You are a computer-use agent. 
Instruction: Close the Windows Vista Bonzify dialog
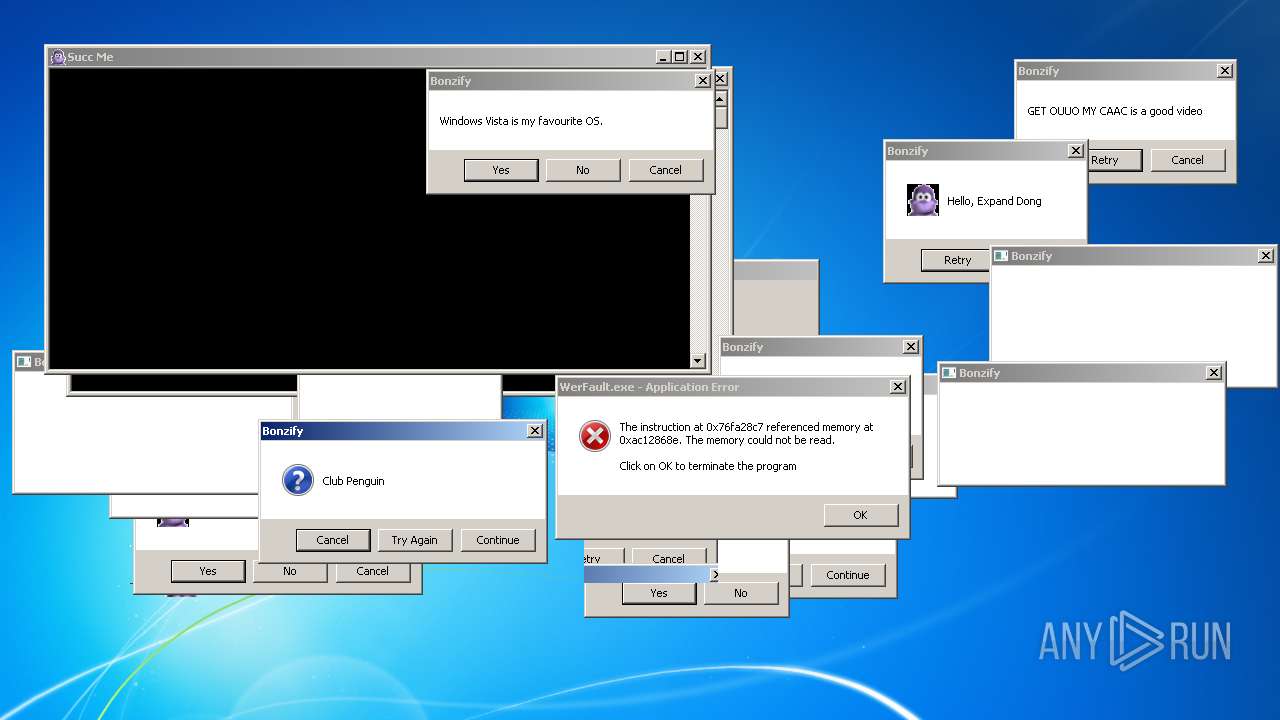(x=703, y=81)
